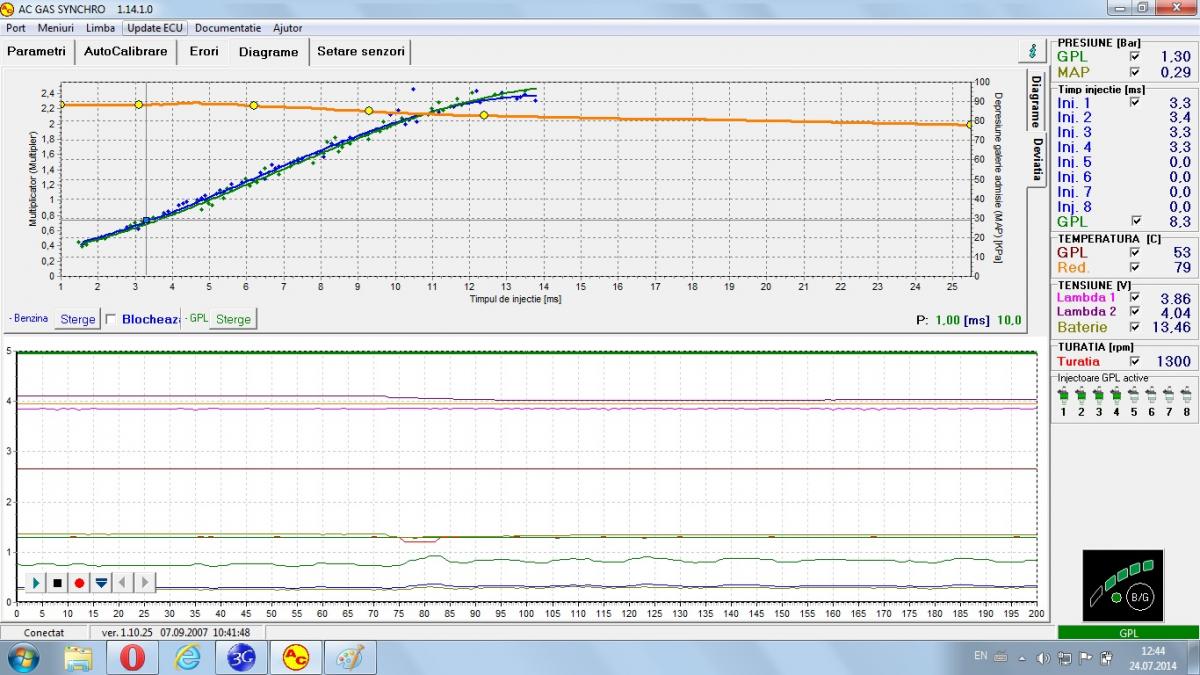Screen dimensions: 1200x675
Task: Click the right arrow scroll-forward icon
Action: coord(145,582)
